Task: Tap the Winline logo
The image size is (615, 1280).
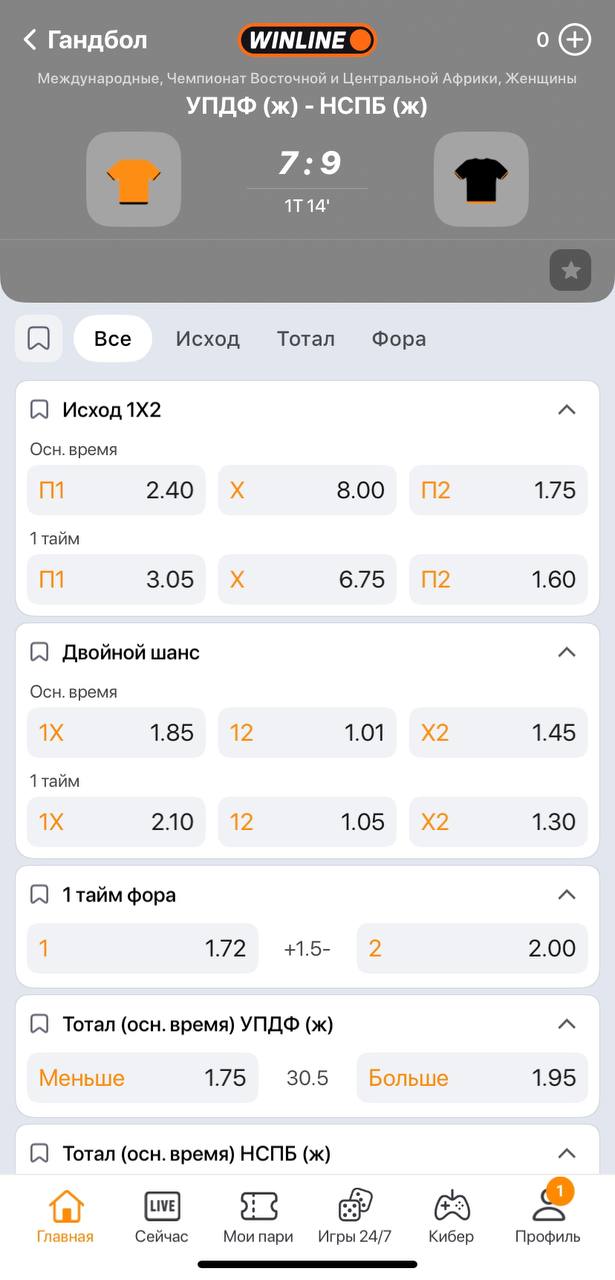Action: [x=307, y=41]
